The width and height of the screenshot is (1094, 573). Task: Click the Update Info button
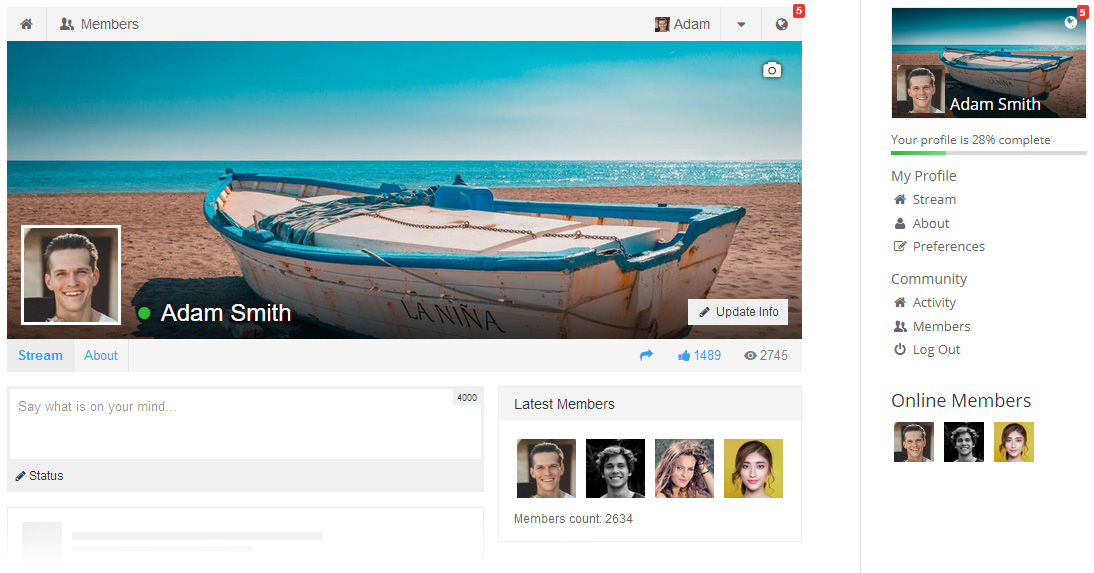click(x=738, y=312)
